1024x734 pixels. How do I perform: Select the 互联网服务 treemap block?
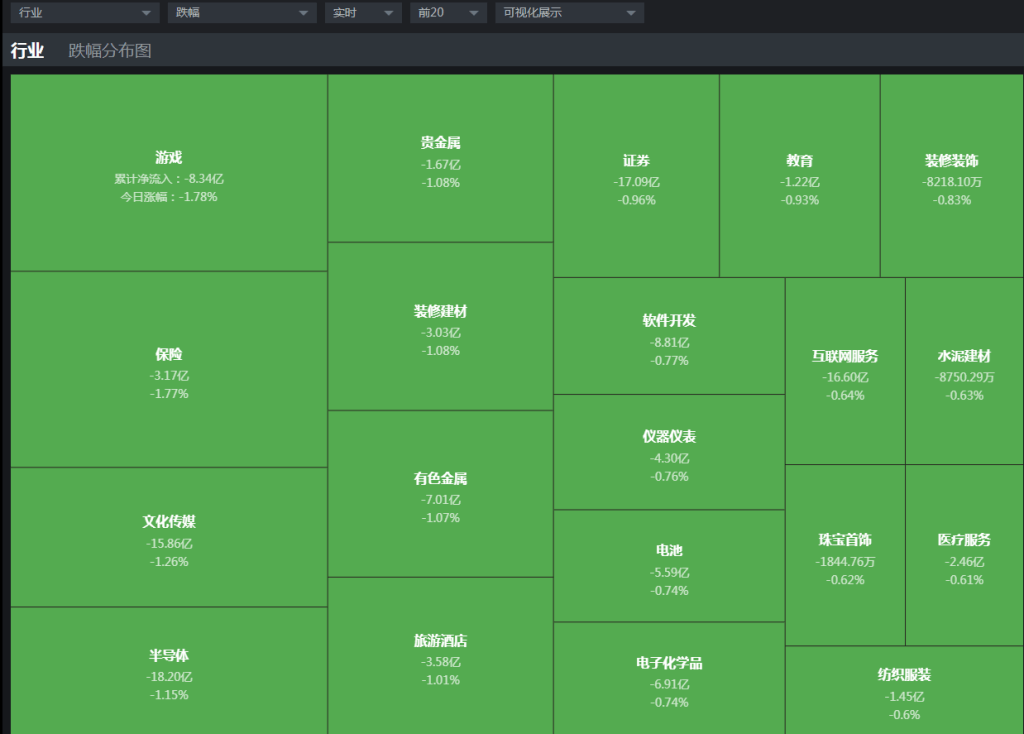(x=845, y=371)
